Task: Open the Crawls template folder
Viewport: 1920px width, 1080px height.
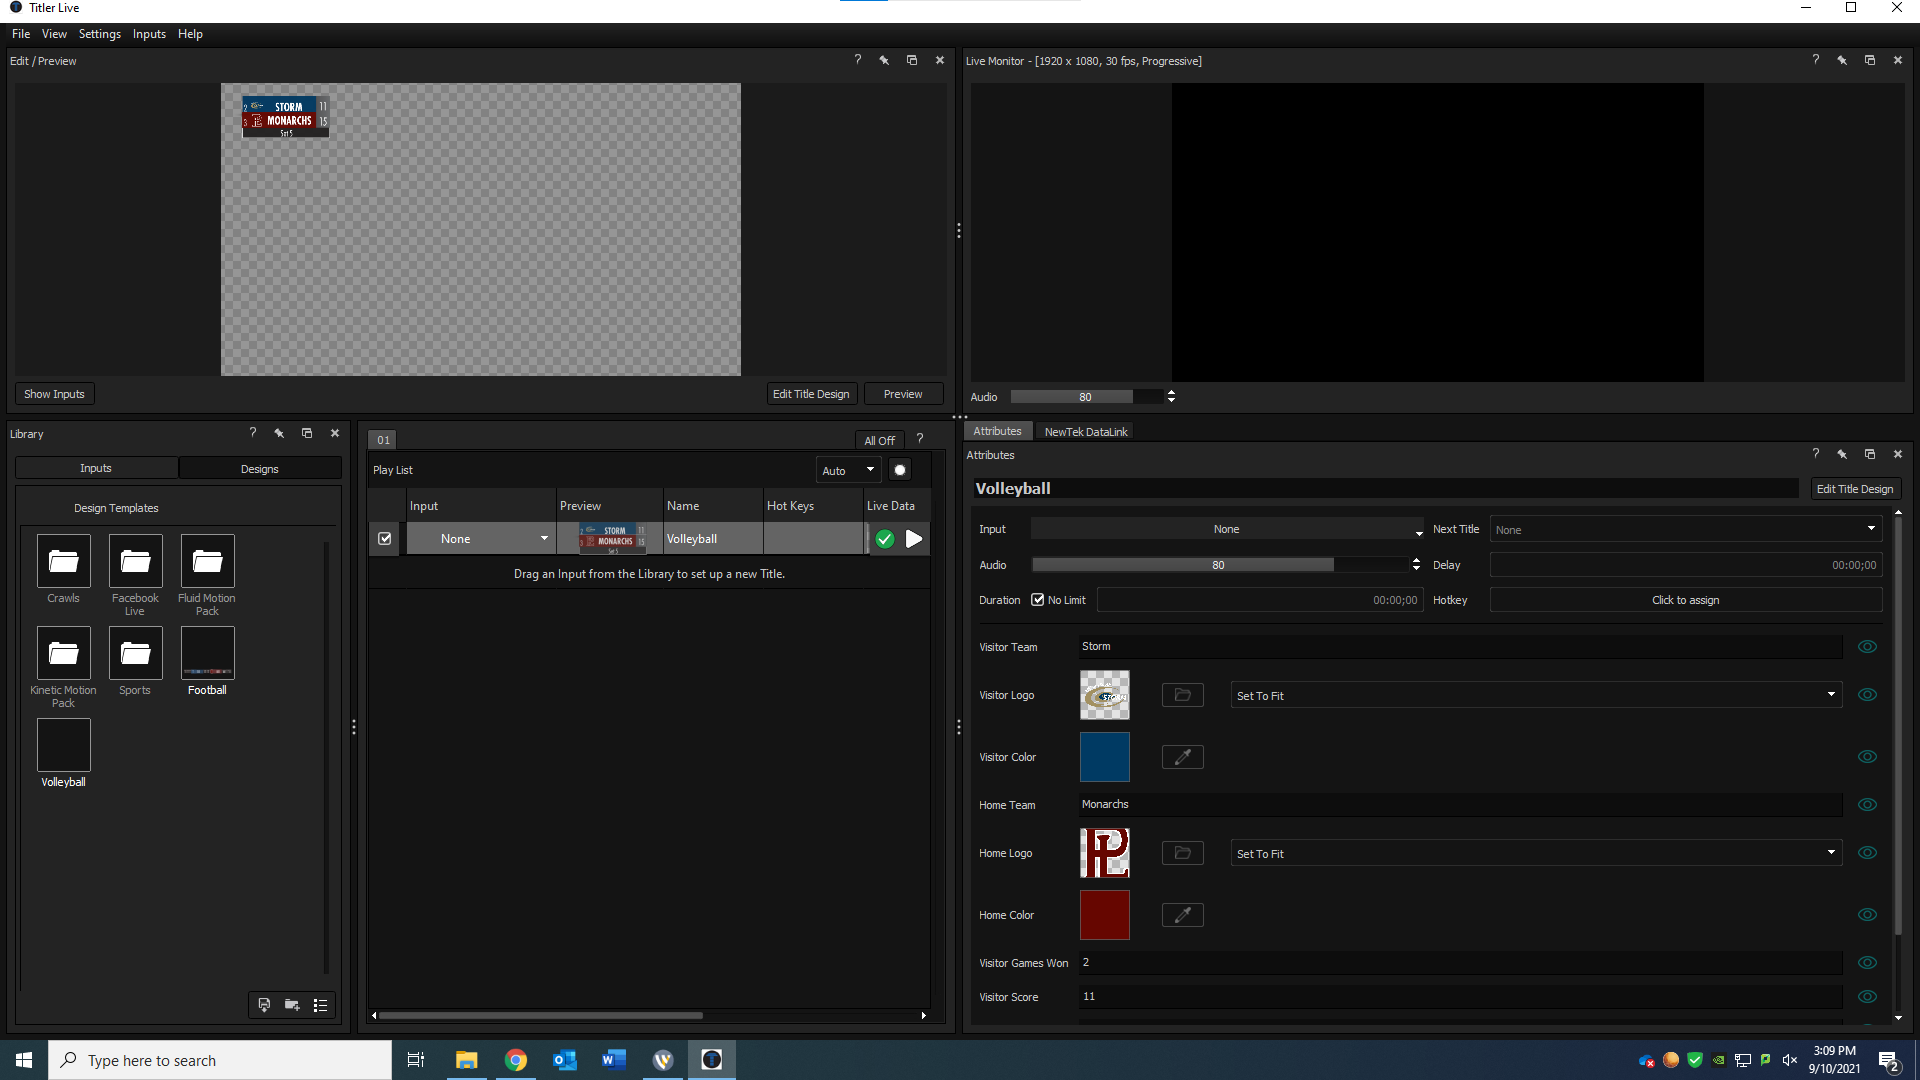Action: click(x=63, y=561)
